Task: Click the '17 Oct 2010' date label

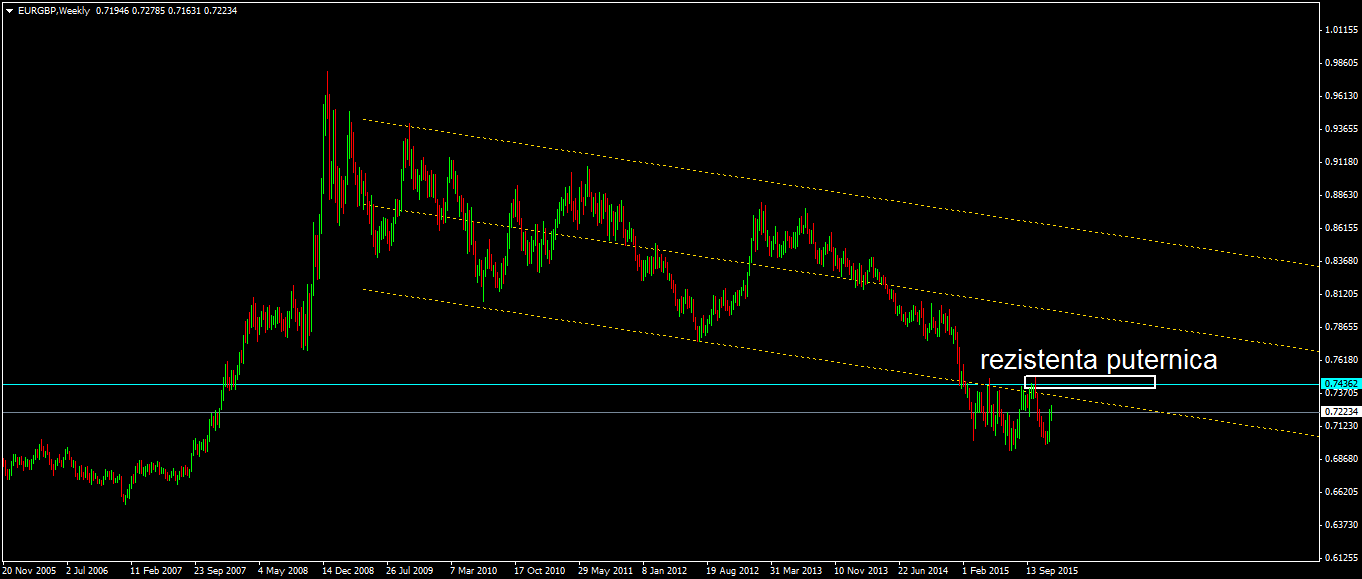Action: tap(540, 571)
